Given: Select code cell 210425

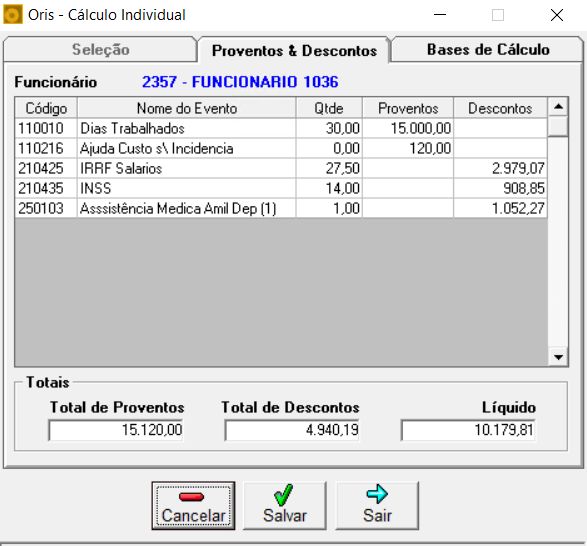Looking at the screenshot, I should pyautogui.click(x=46, y=169).
